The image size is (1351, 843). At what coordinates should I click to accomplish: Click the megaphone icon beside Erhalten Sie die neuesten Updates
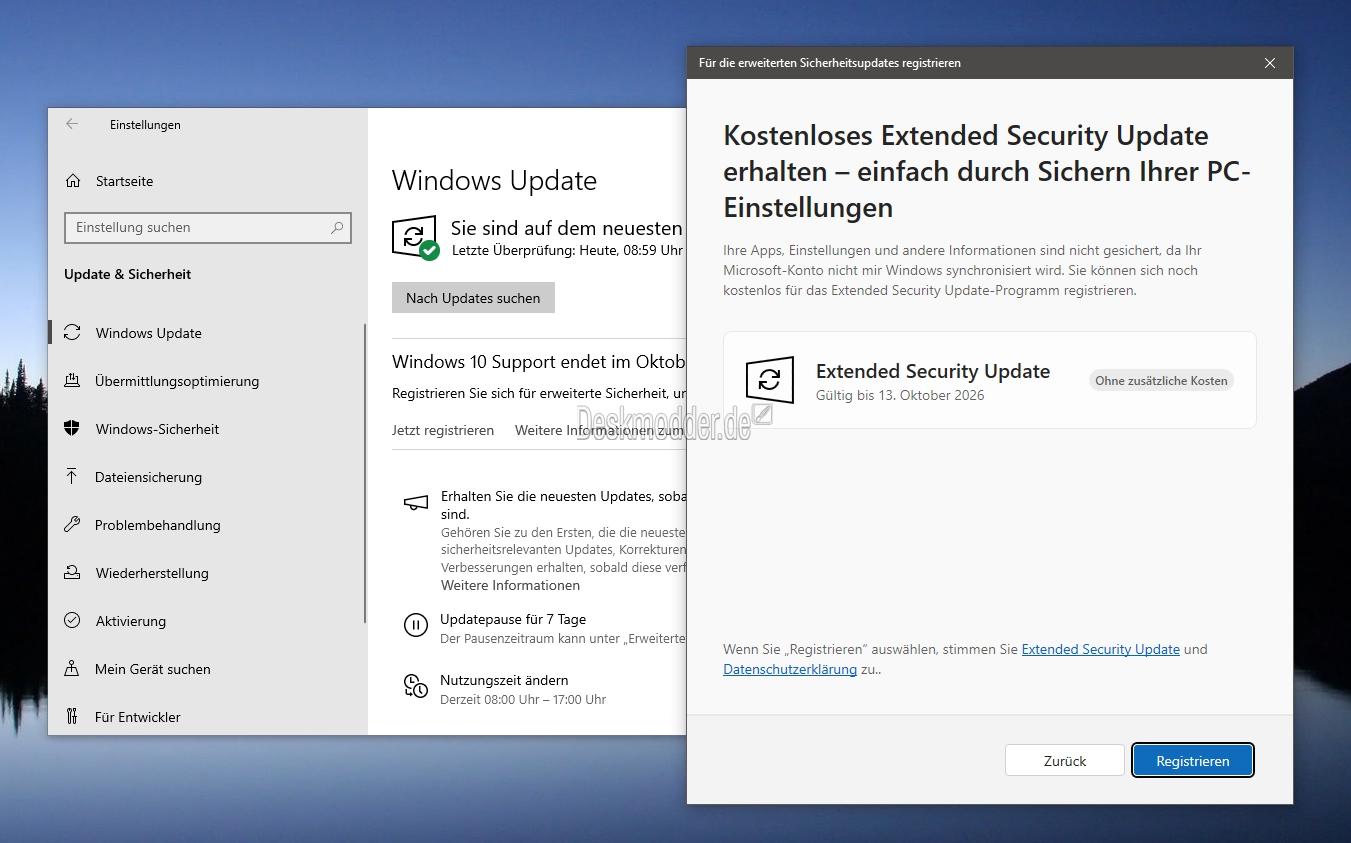pyautogui.click(x=415, y=503)
